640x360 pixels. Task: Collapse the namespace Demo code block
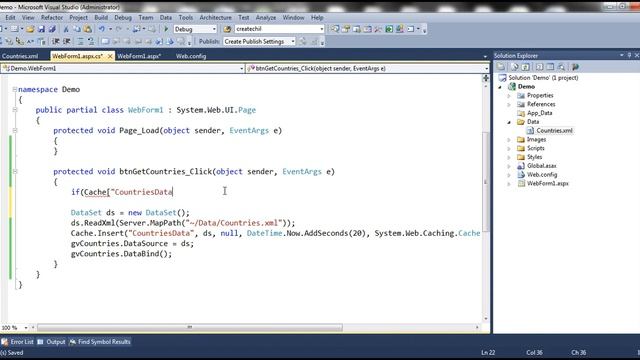15,89
